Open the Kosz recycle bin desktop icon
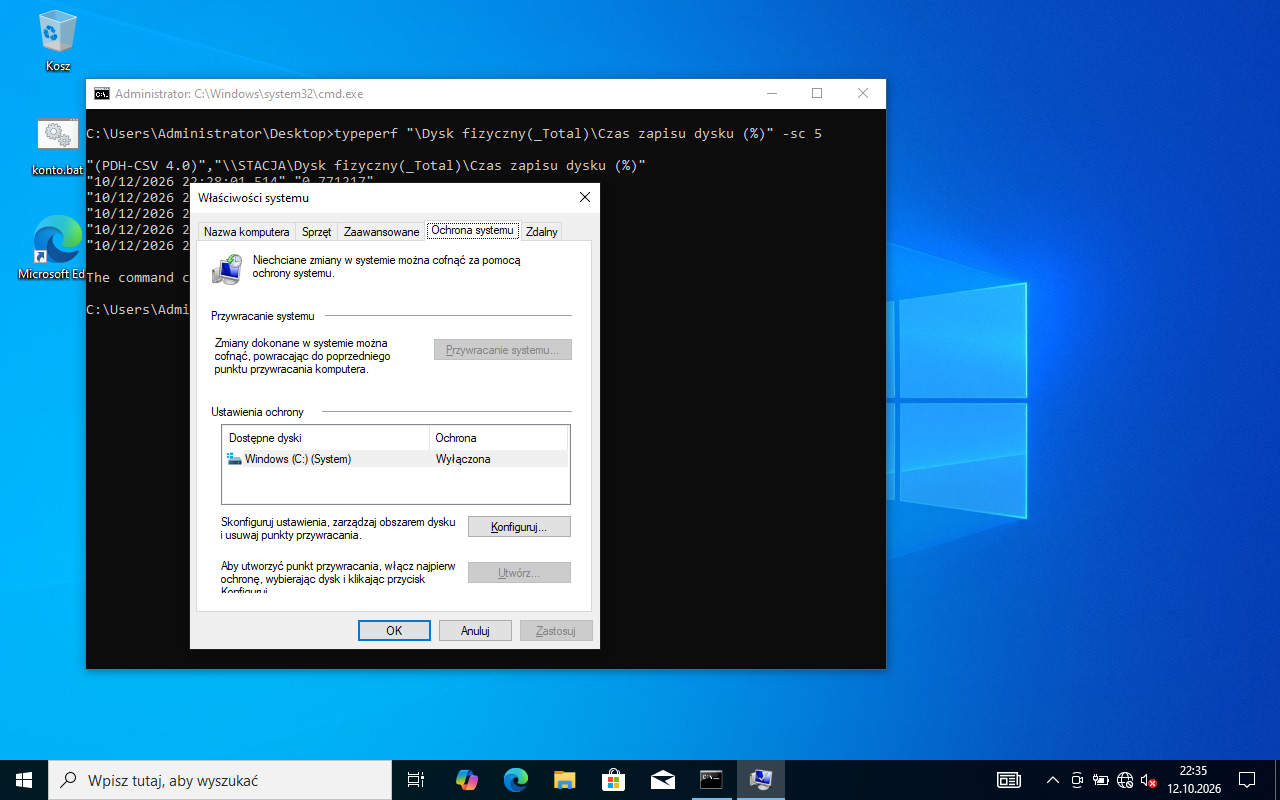Viewport: 1280px width, 800px height. pyautogui.click(x=57, y=40)
